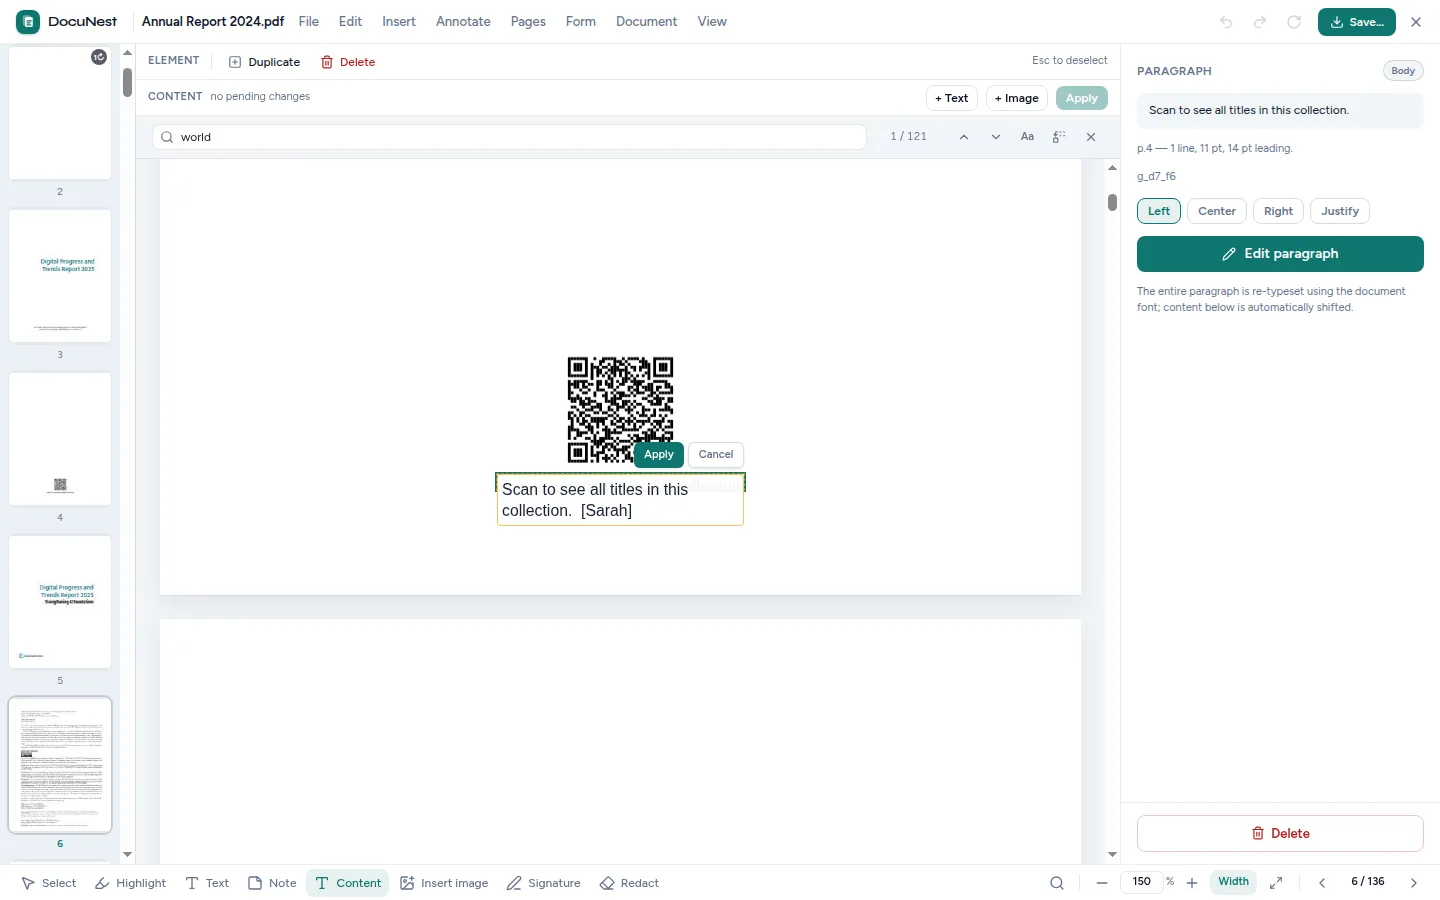The width and height of the screenshot is (1440, 900).
Task: Activate the Content tool
Action: 348,883
